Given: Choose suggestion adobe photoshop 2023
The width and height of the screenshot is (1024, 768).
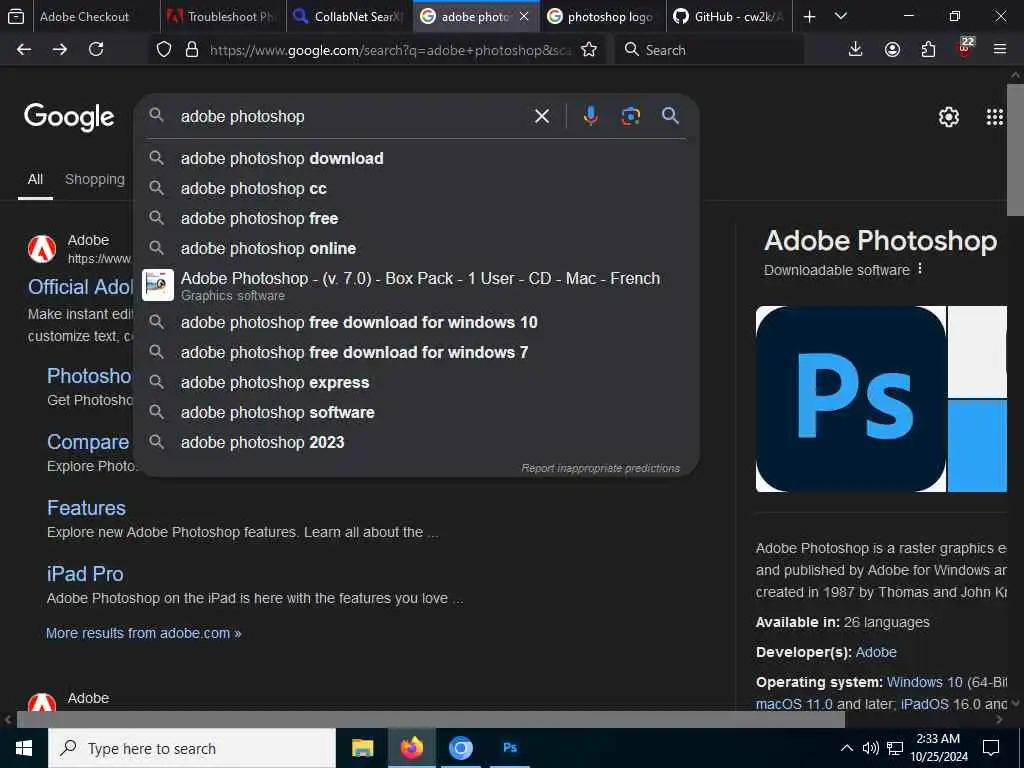Looking at the screenshot, I should [x=417, y=442].
